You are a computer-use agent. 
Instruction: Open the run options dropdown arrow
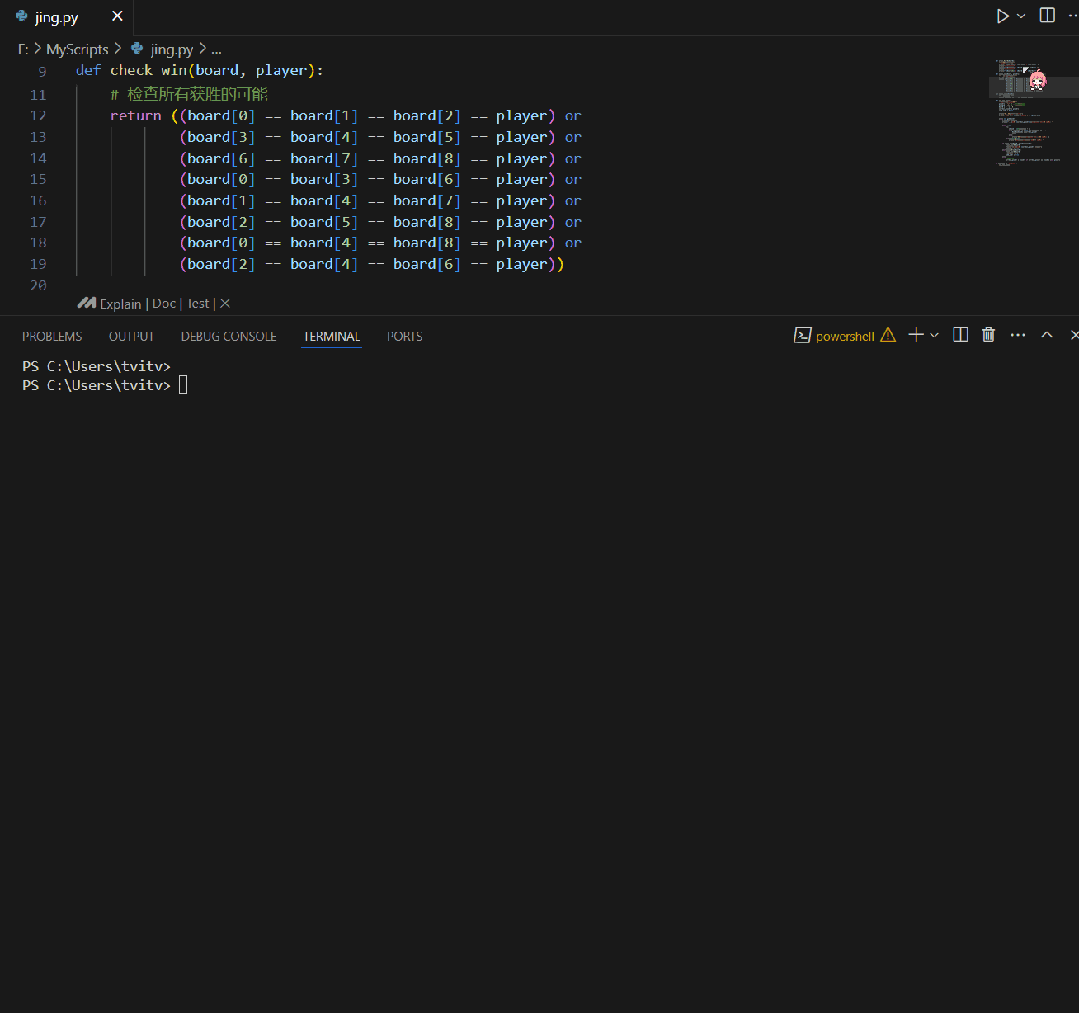click(1021, 16)
